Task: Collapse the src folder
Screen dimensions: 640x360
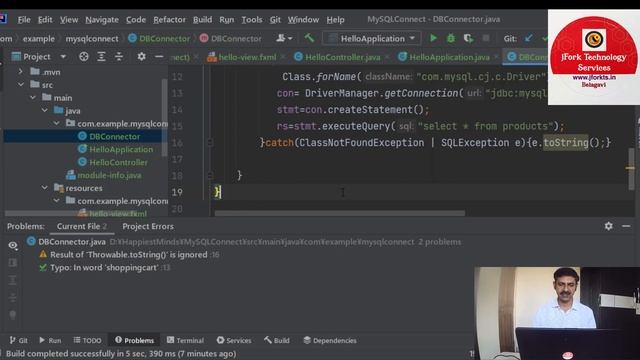Action: (x=20, y=85)
